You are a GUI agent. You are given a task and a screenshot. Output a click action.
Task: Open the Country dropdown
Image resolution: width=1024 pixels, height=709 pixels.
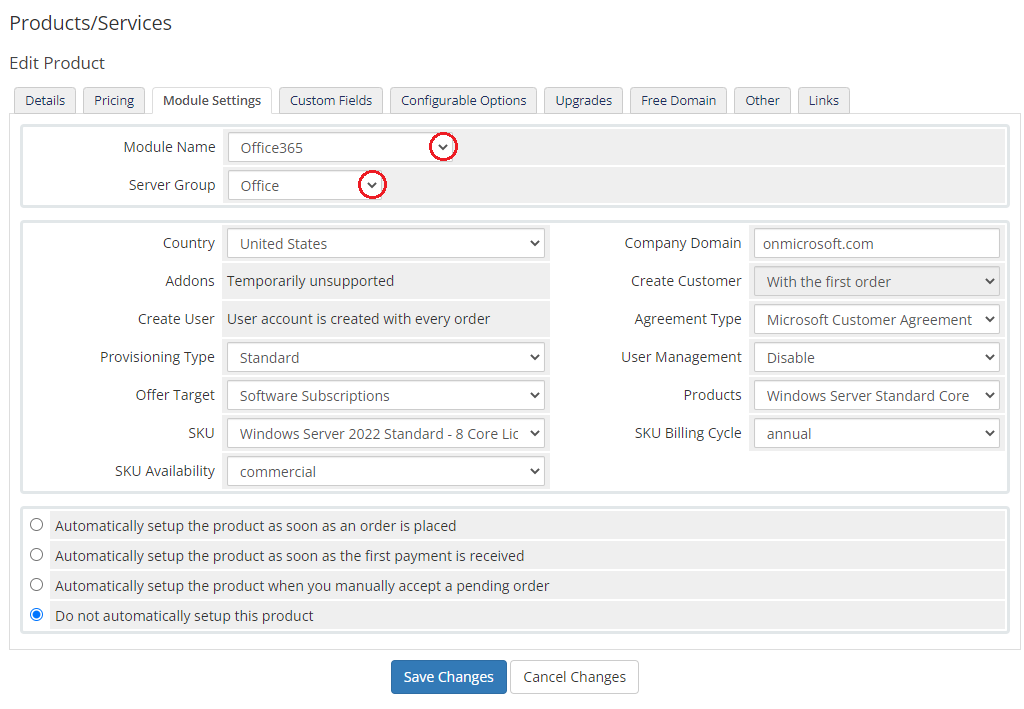click(385, 243)
